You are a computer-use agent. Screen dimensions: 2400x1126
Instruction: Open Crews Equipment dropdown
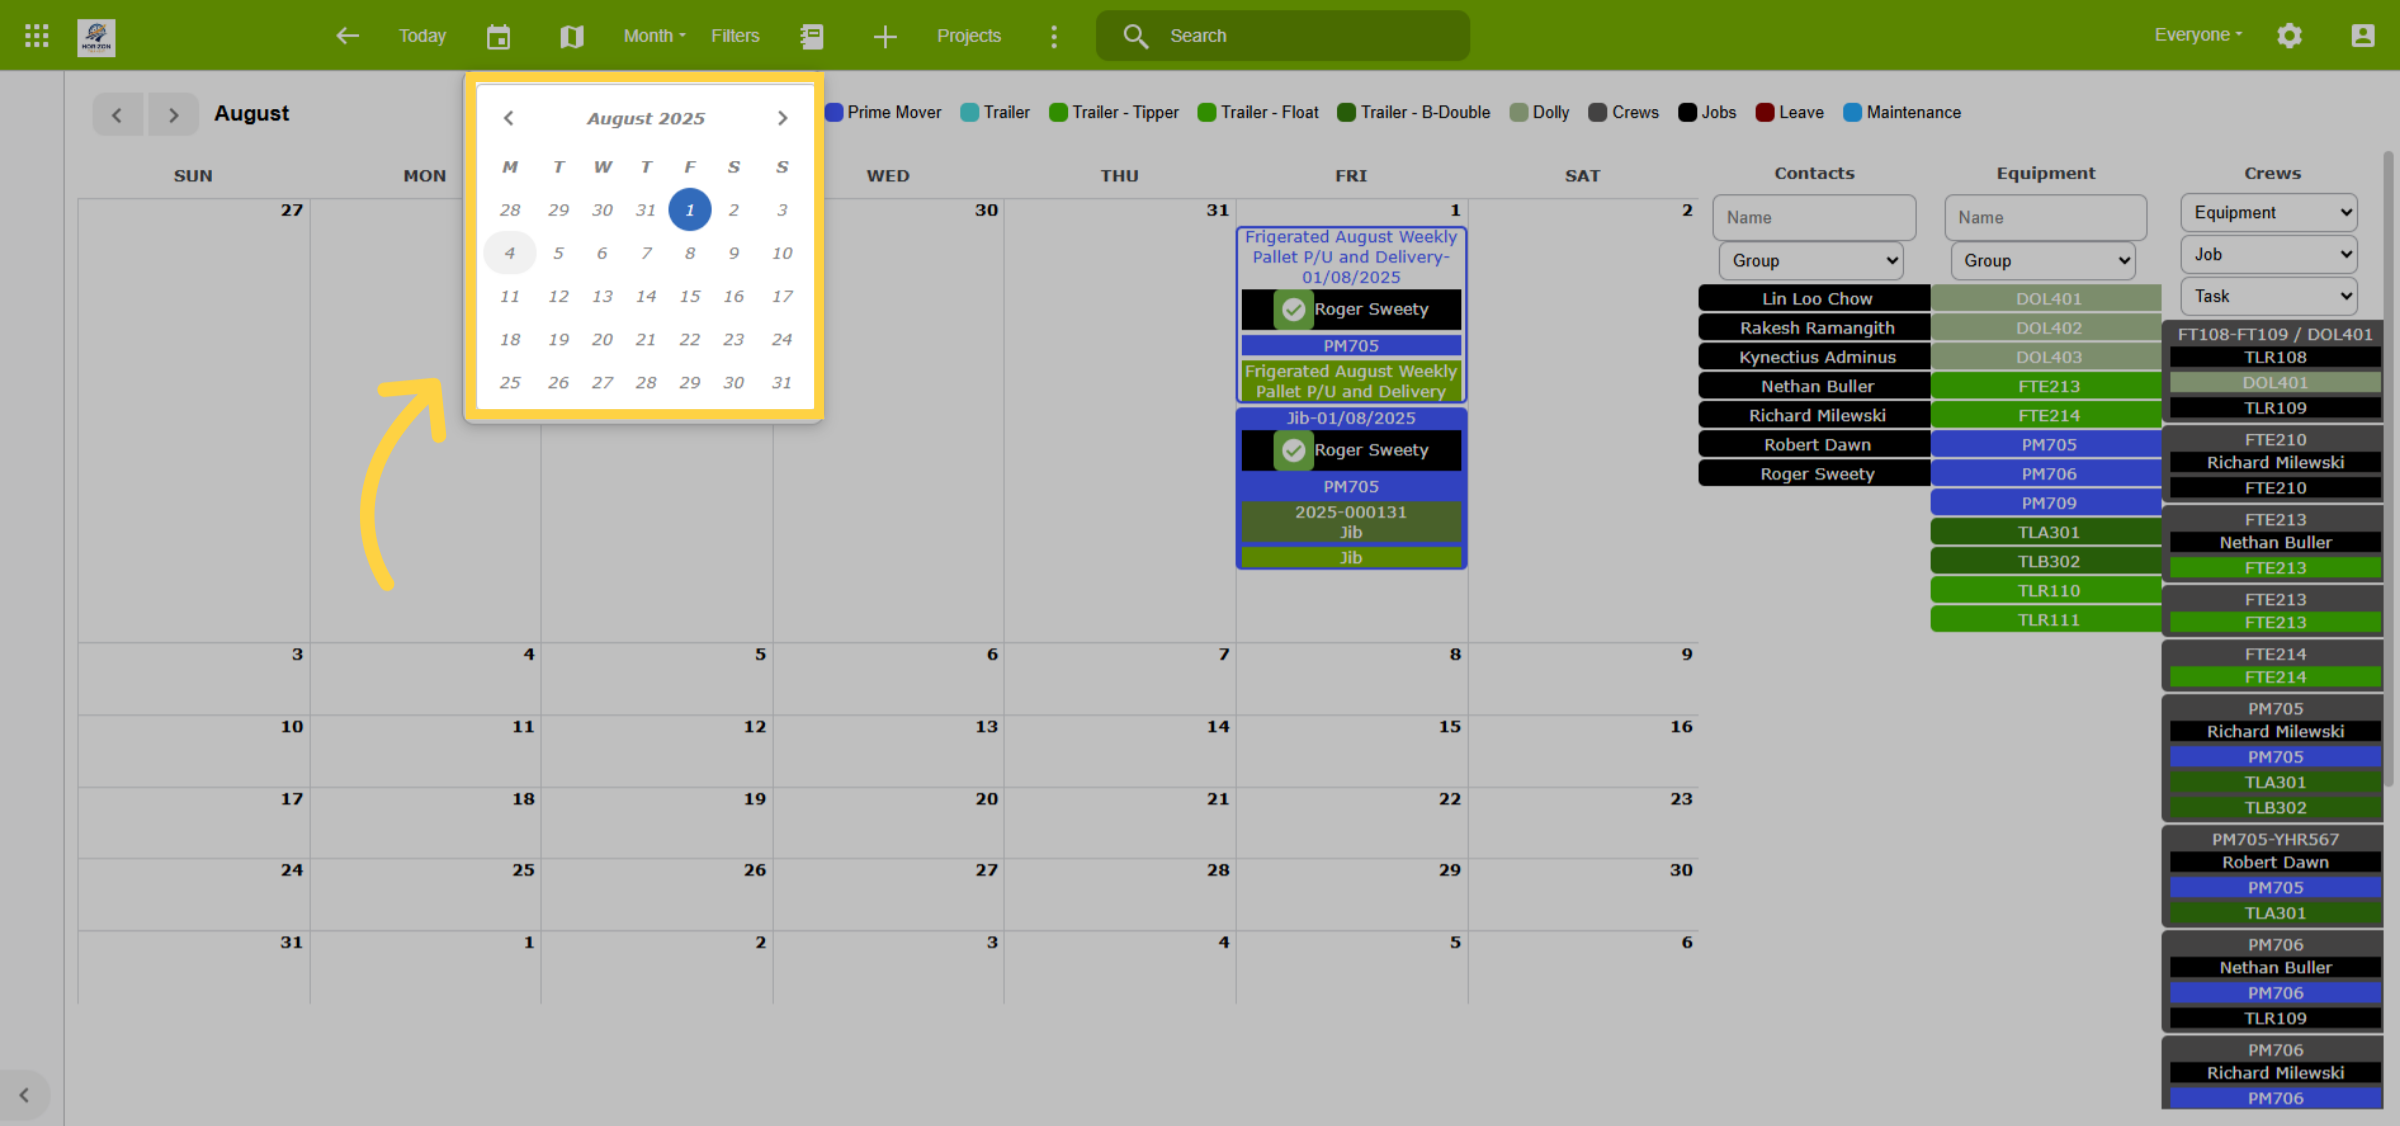(x=2268, y=213)
